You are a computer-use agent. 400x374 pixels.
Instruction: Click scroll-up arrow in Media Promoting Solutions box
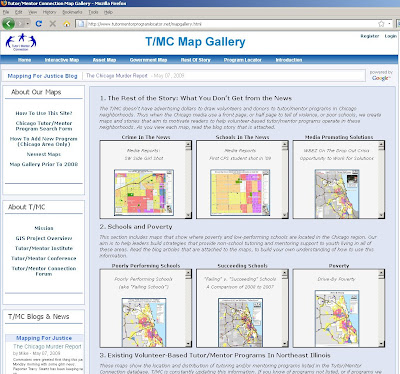(381, 144)
